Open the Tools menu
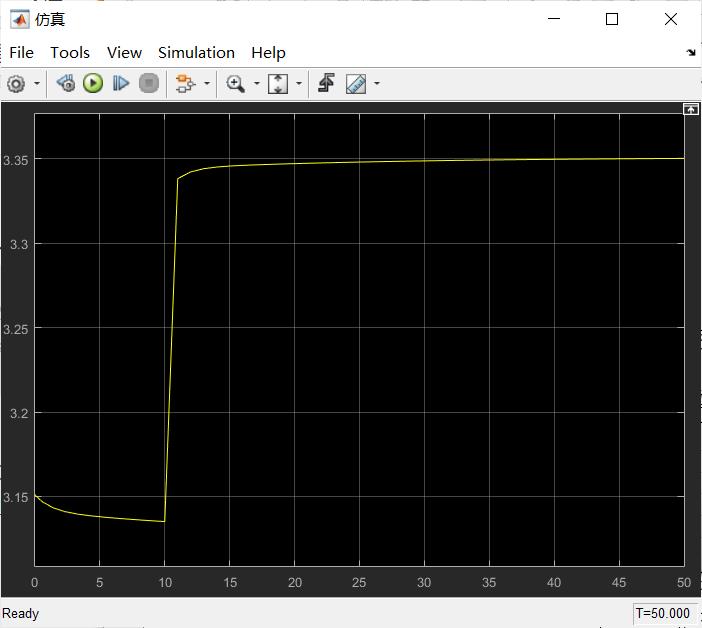702x628 pixels. point(70,53)
